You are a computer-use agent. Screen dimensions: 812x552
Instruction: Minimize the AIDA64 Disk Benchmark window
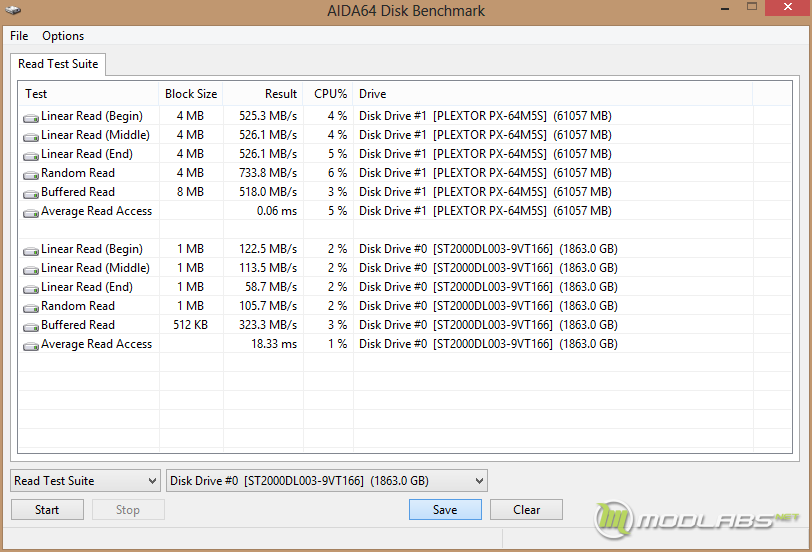725,8
